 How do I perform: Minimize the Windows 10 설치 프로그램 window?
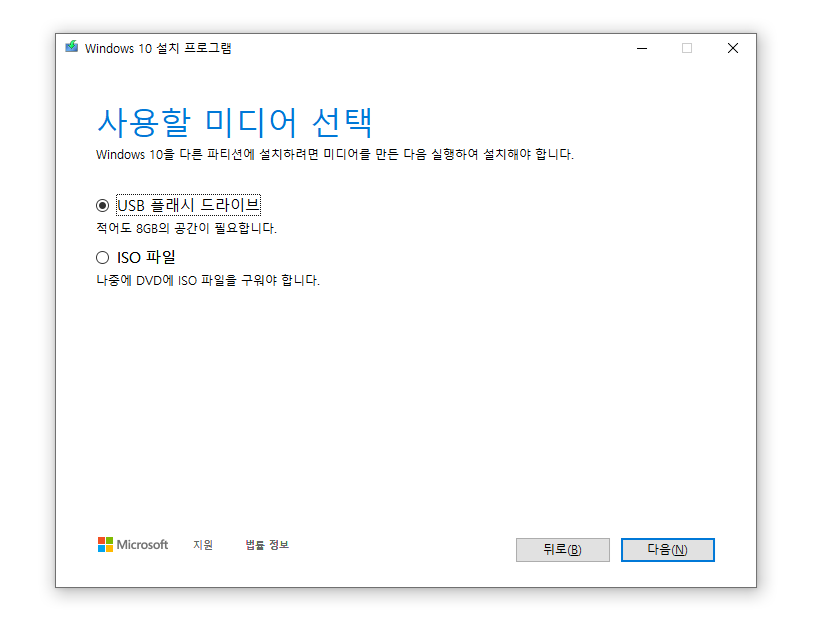641,48
